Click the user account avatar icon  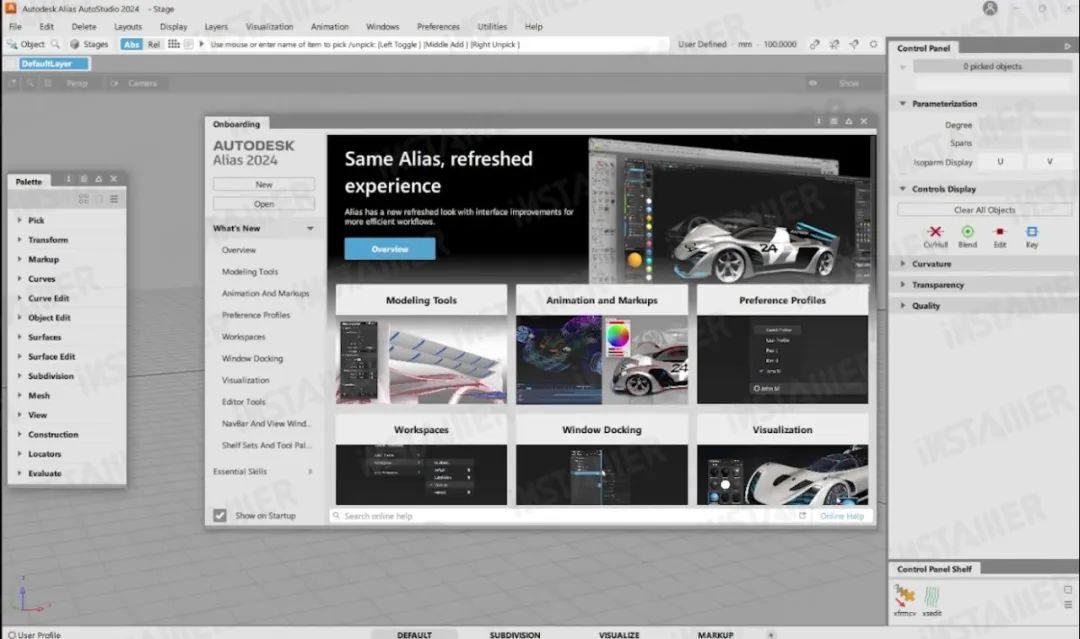(990, 8)
